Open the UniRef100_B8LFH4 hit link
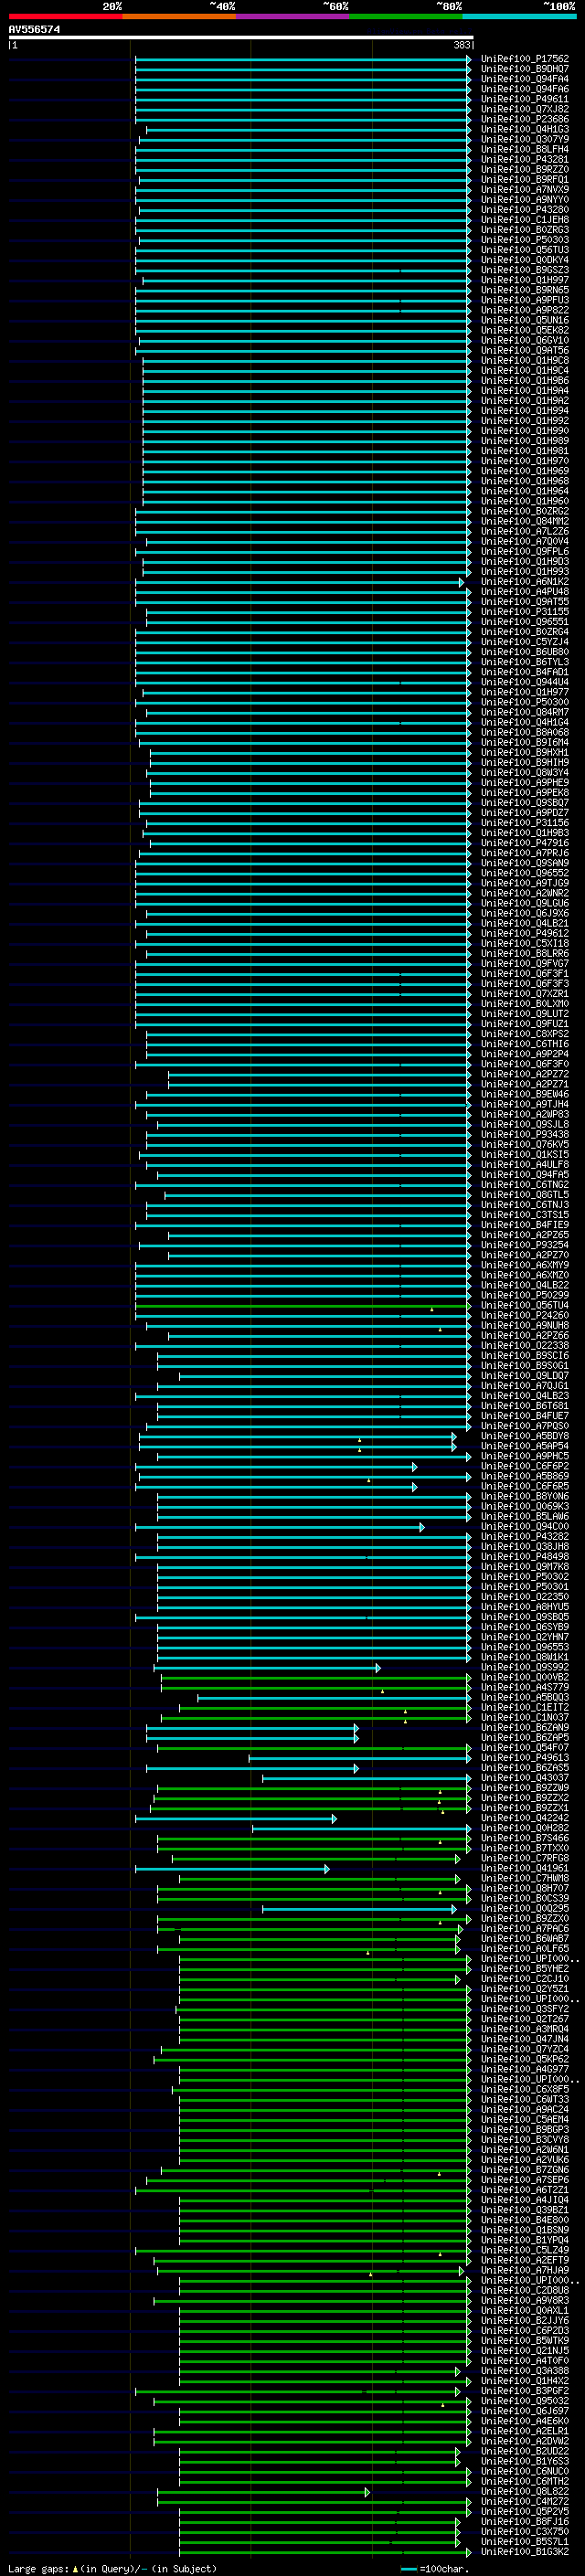 click(x=524, y=149)
